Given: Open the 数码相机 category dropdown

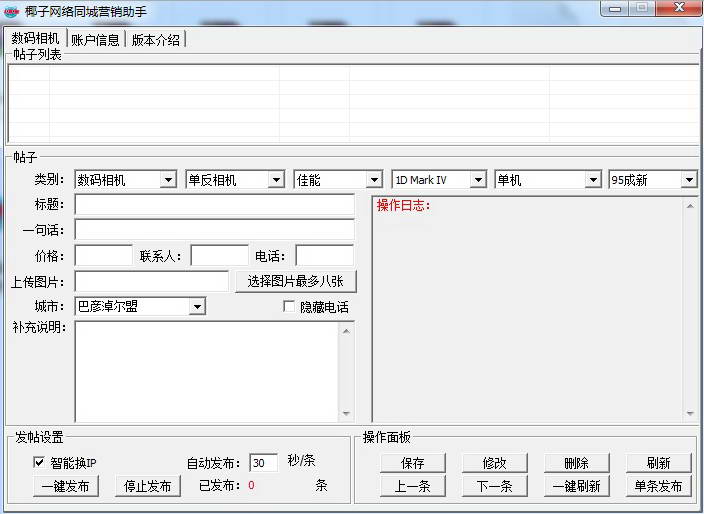Looking at the screenshot, I should pos(125,180).
